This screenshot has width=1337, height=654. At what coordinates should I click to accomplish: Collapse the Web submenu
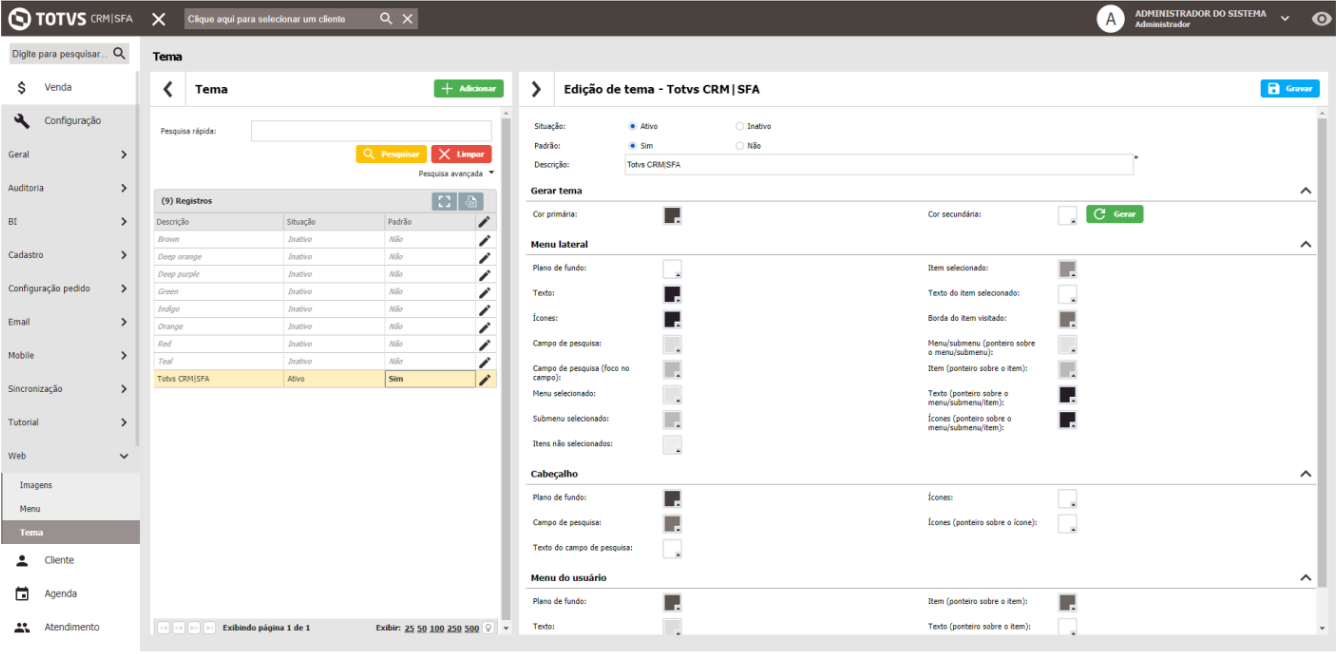pyautogui.click(x=123, y=456)
